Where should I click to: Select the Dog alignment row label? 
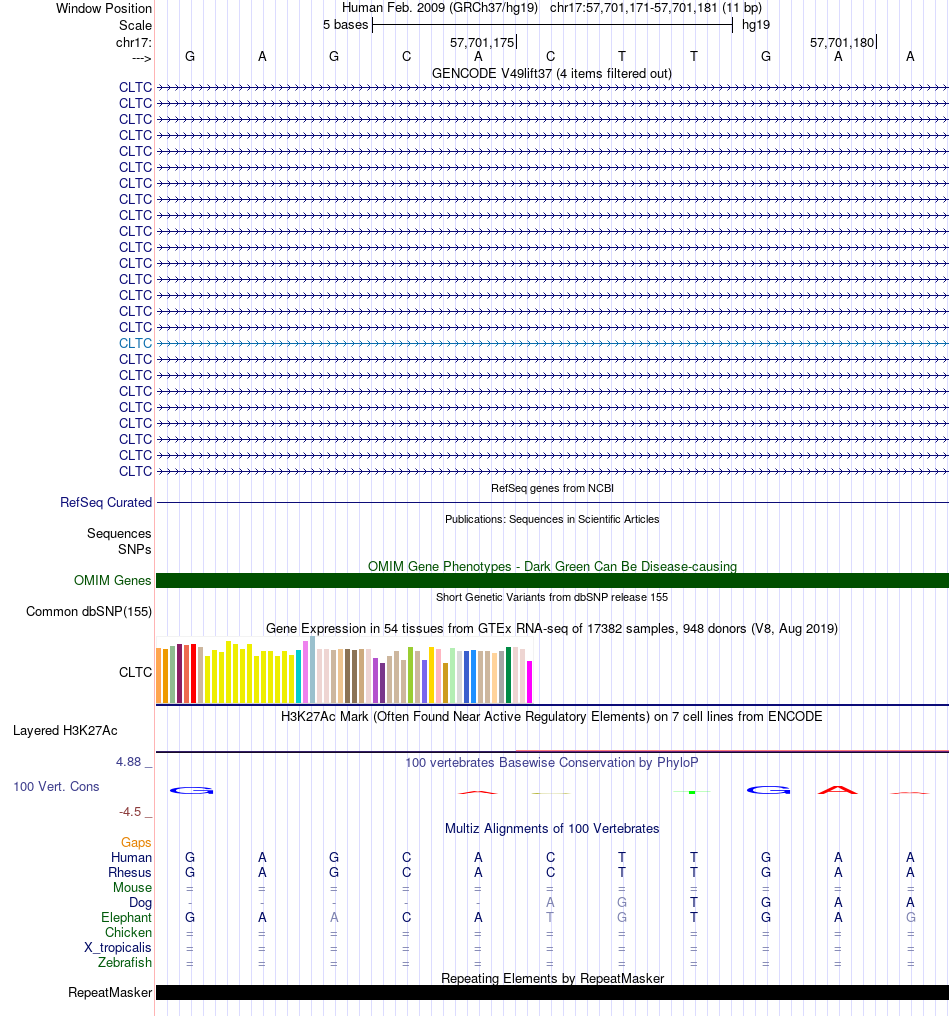click(141, 903)
